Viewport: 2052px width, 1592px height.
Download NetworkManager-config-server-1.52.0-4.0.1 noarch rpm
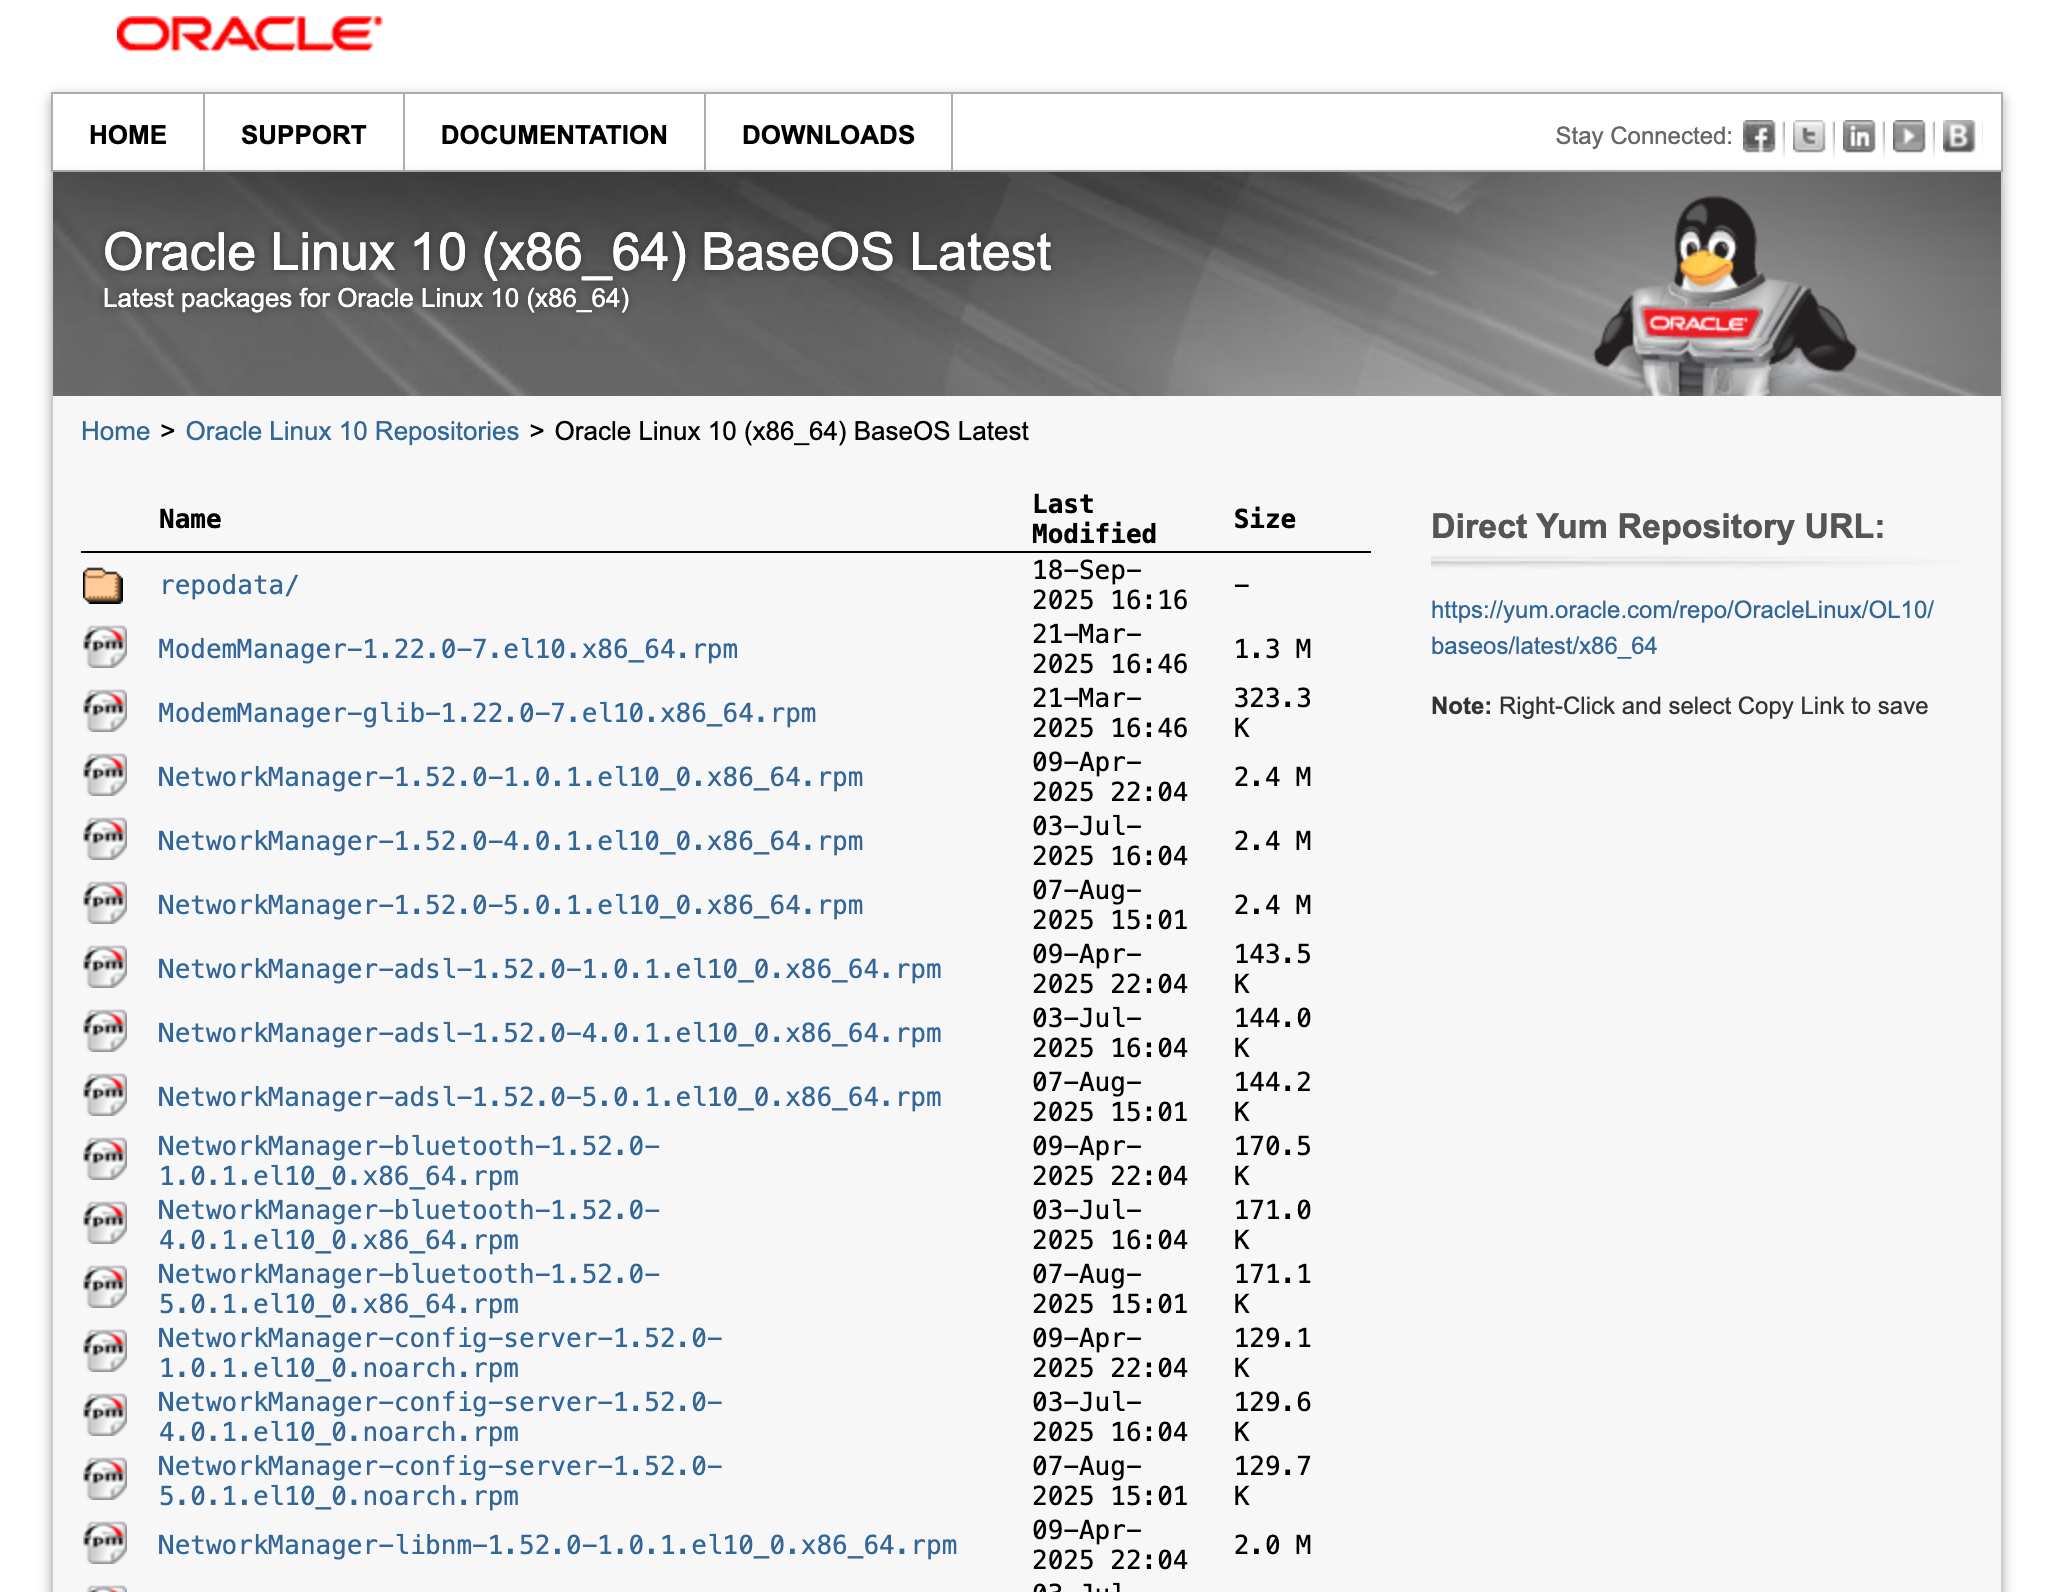click(440, 1417)
